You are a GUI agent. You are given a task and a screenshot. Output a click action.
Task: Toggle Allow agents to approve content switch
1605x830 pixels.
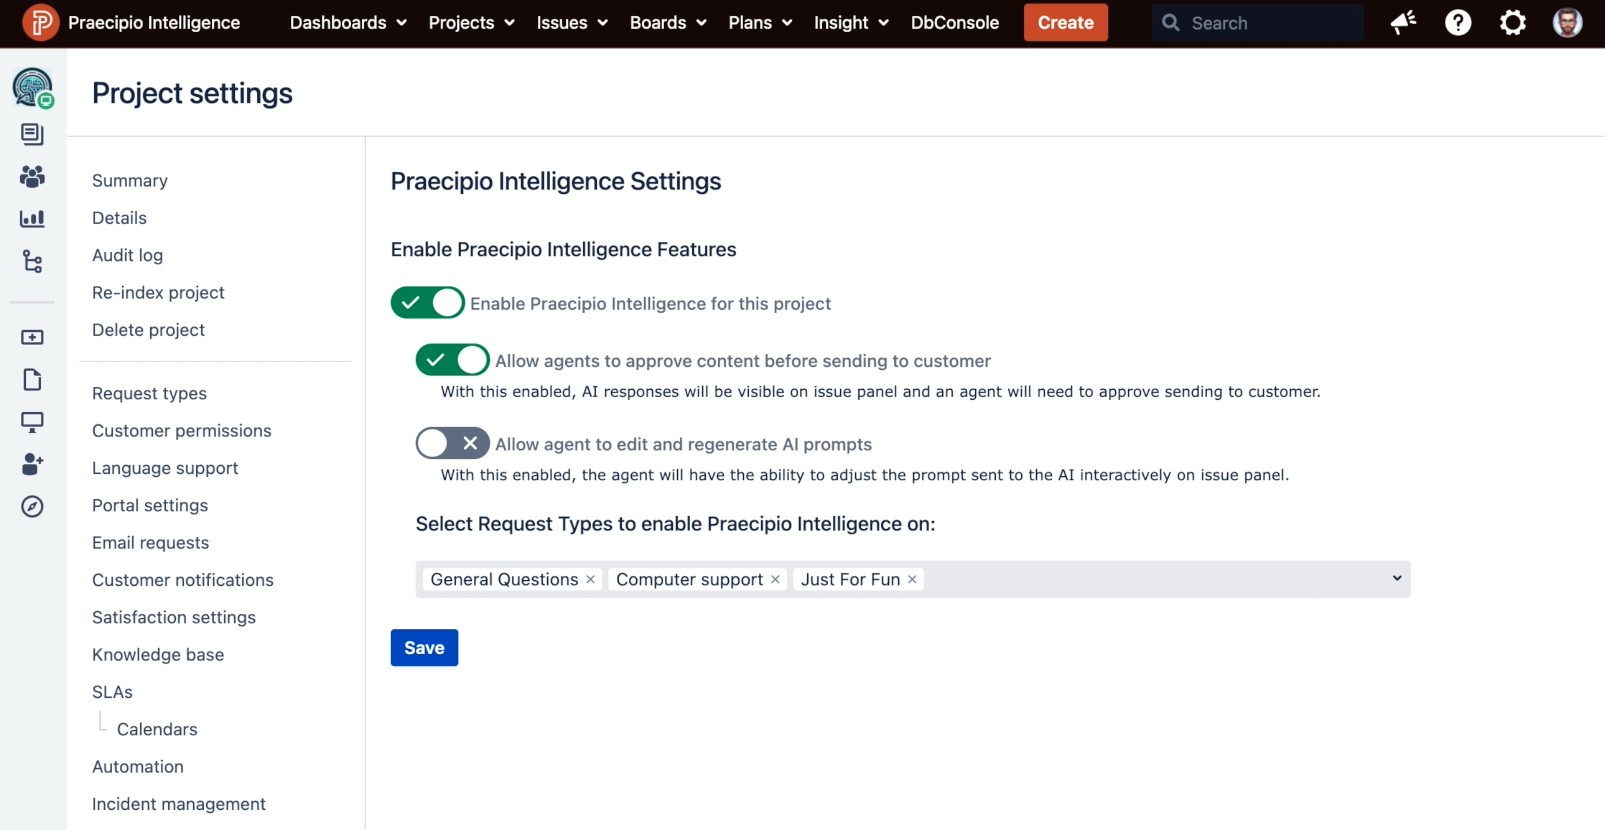[x=452, y=360]
